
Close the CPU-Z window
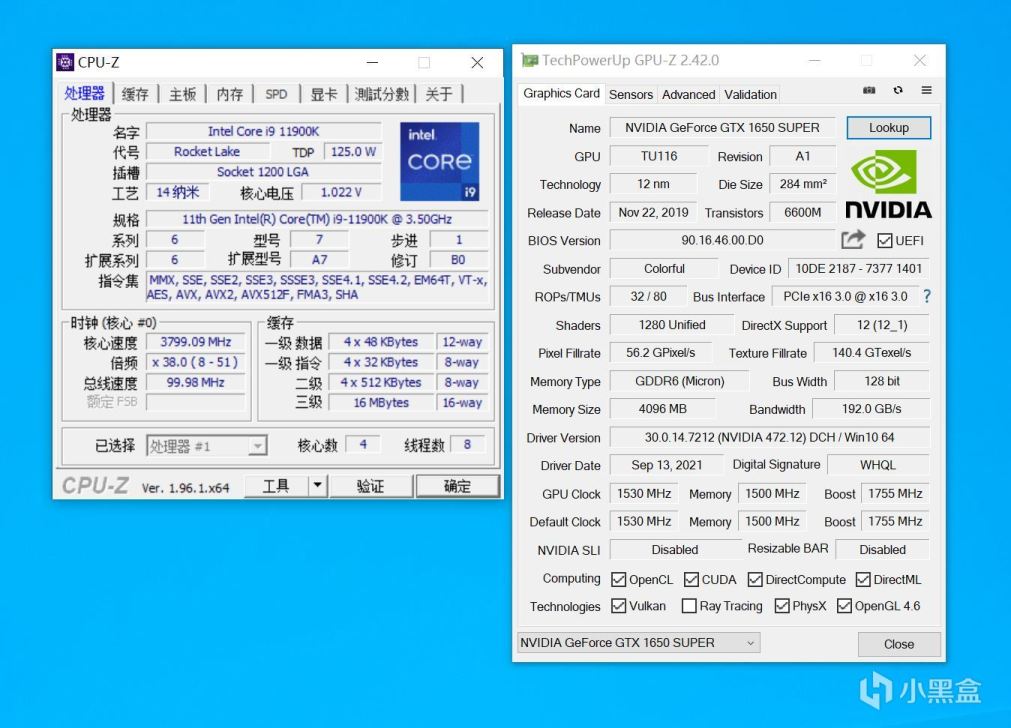(477, 63)
